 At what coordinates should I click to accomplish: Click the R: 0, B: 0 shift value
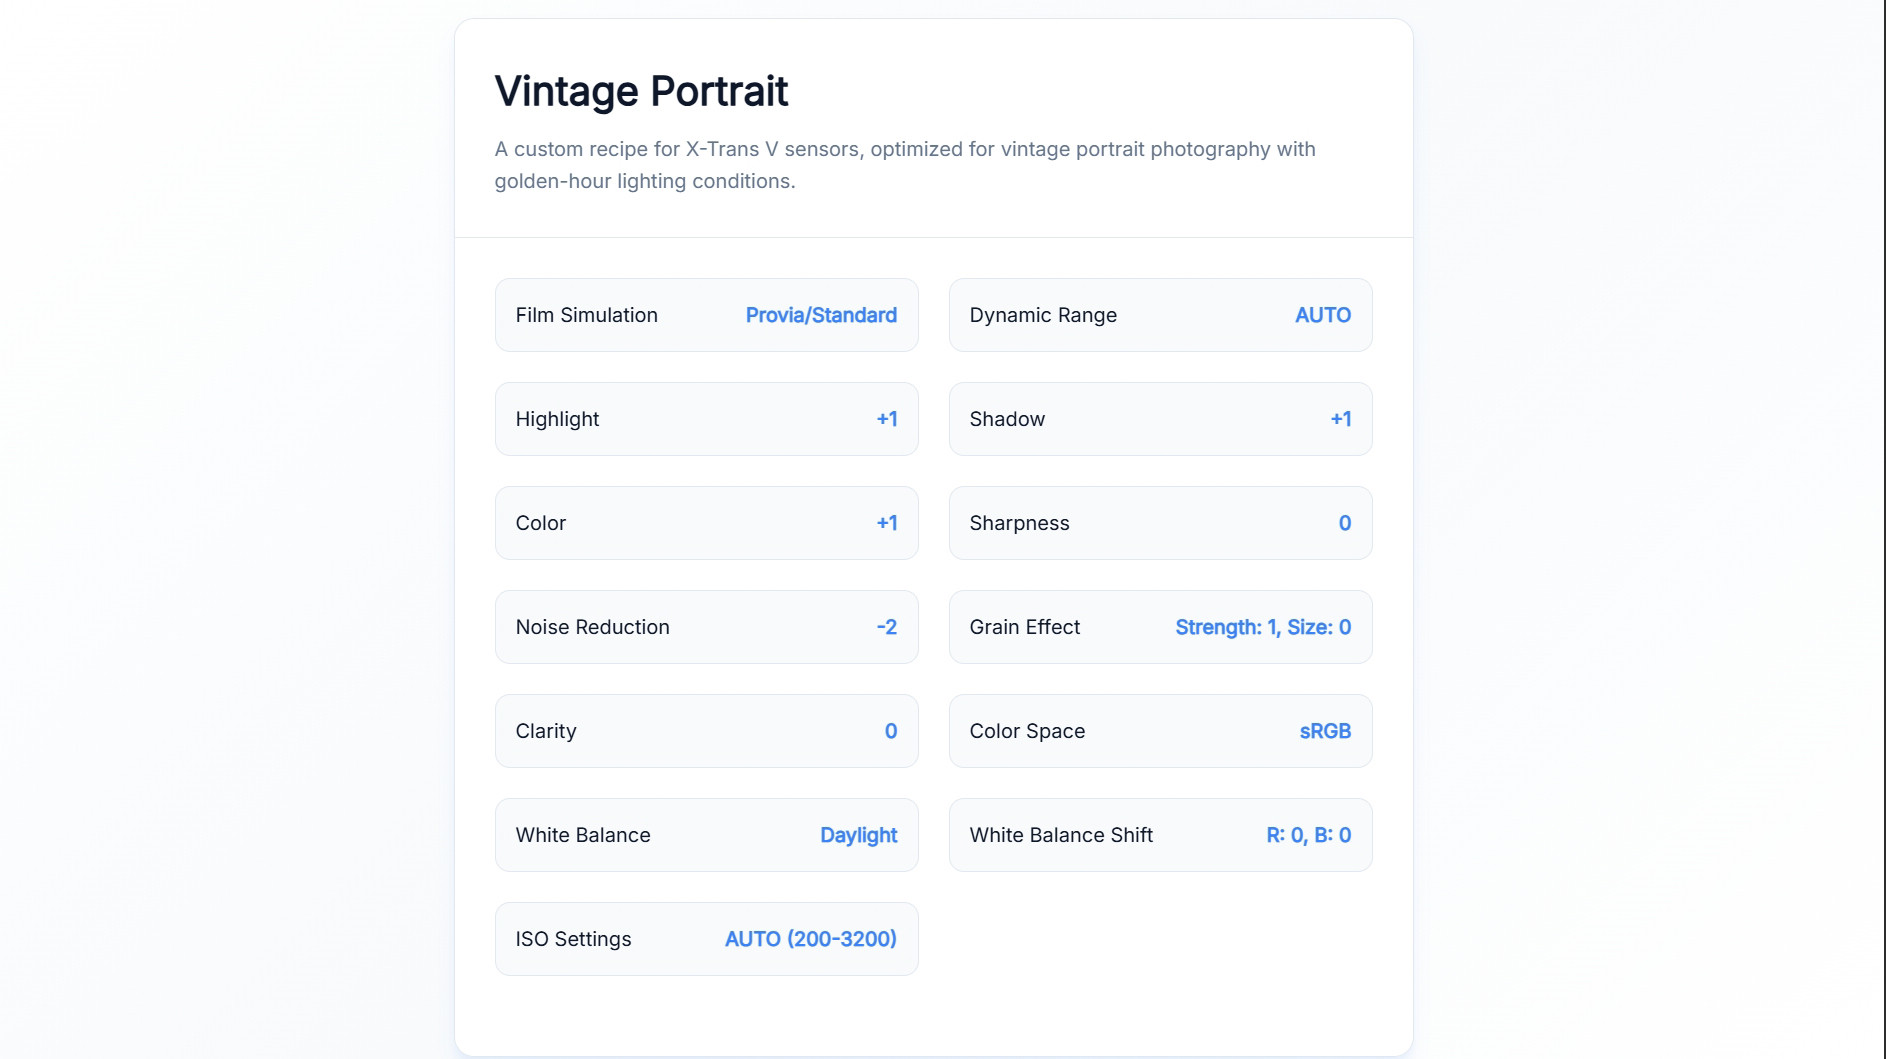[x=1308, y=835]
